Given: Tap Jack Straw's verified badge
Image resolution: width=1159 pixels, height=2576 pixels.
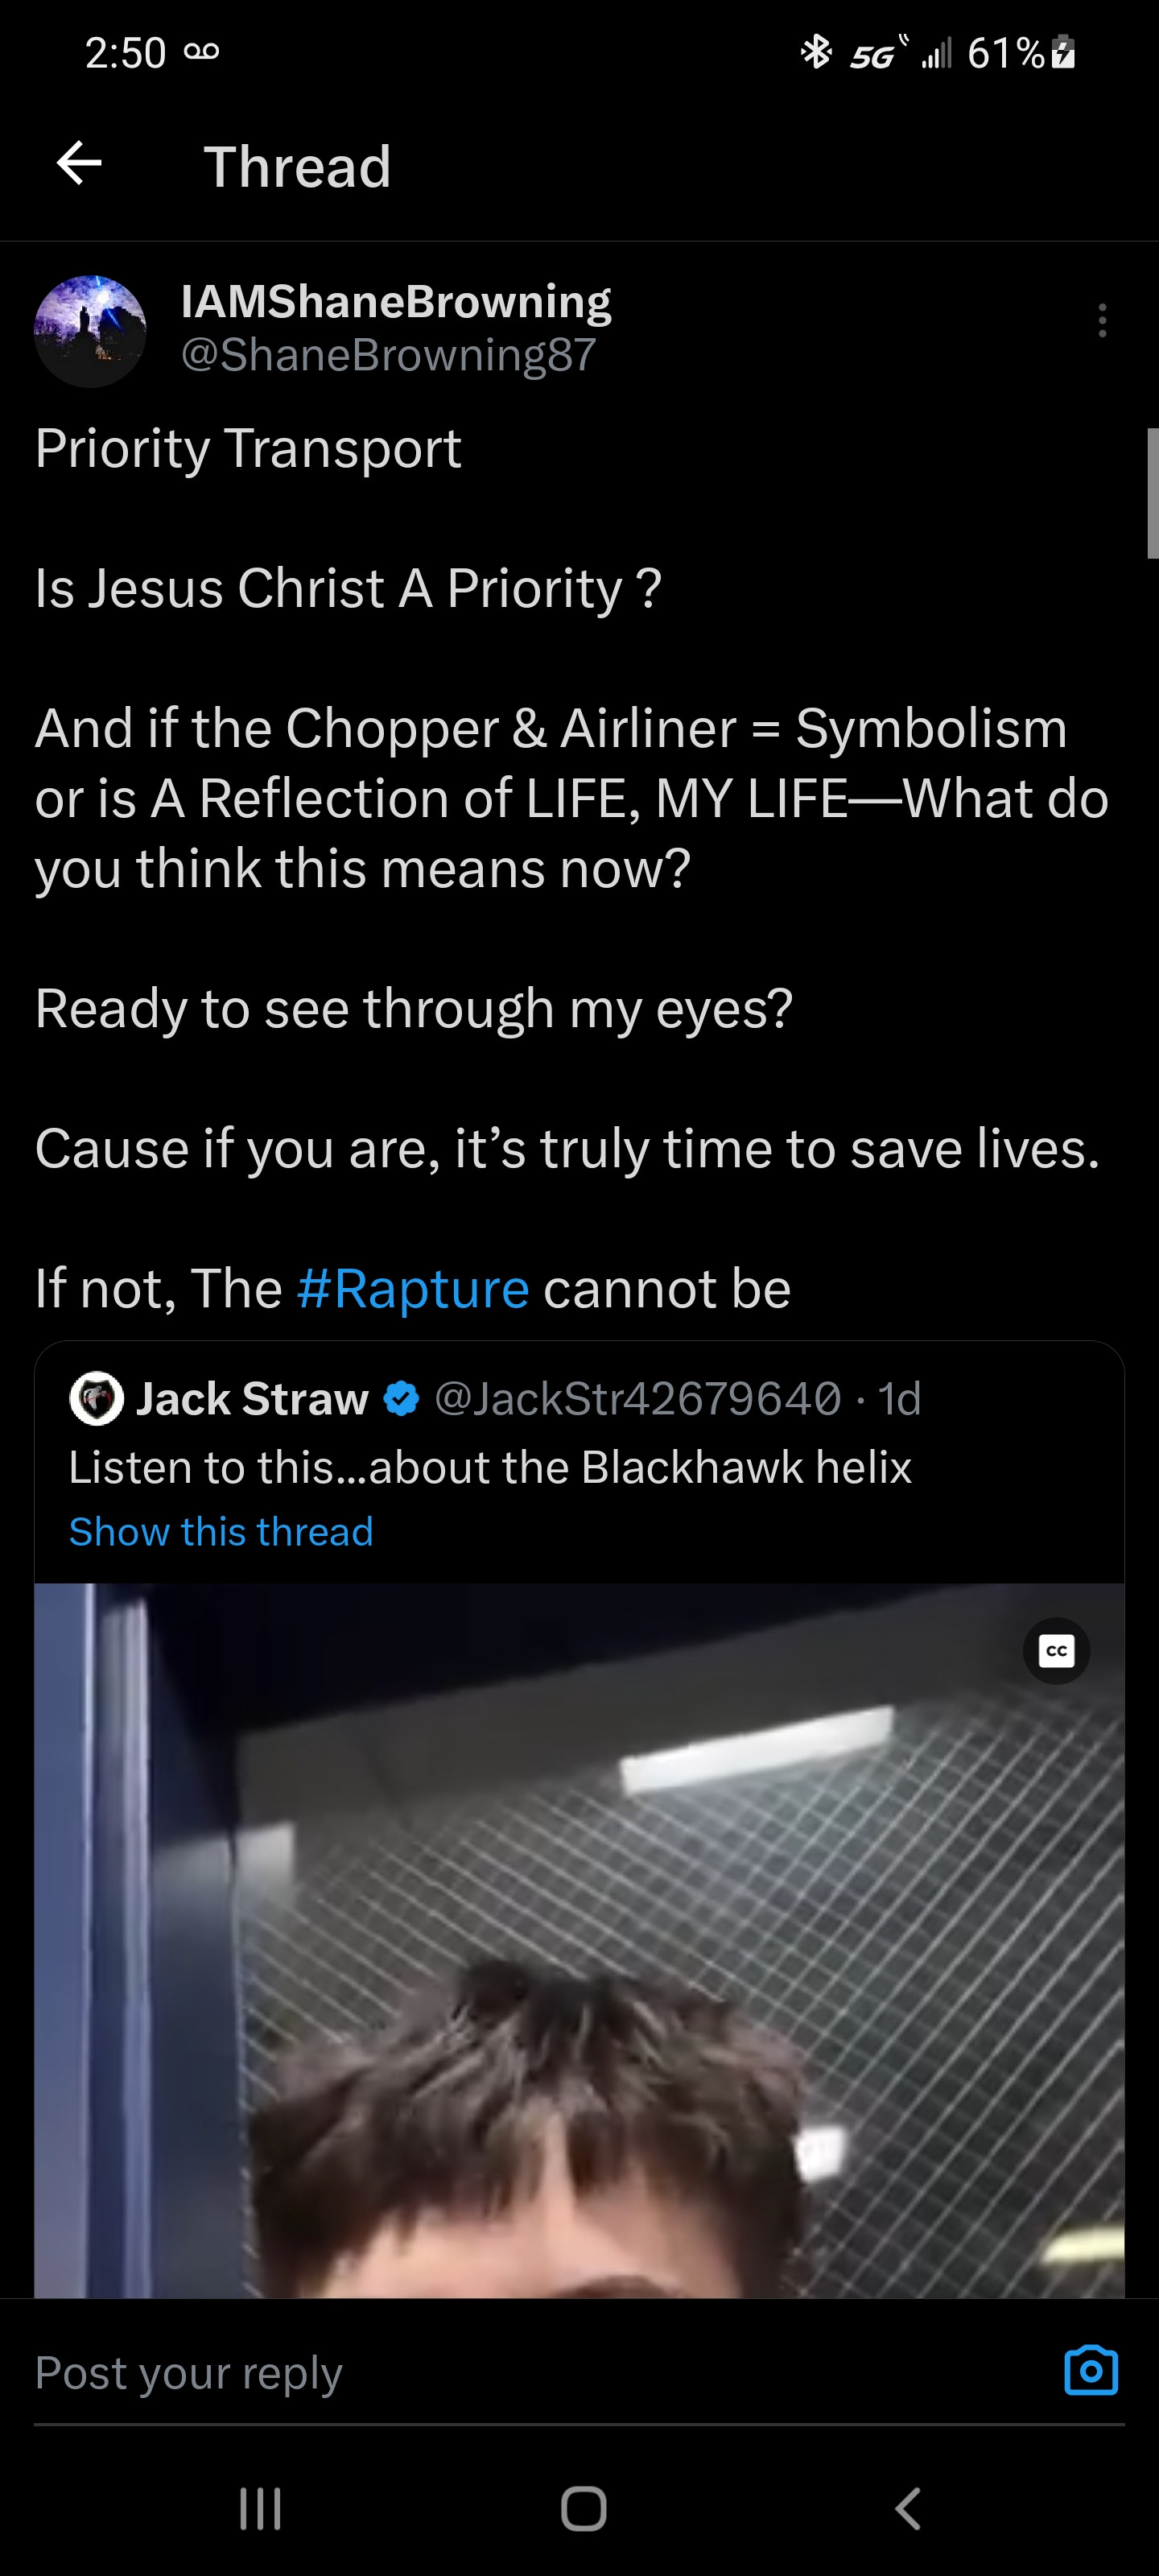Looking at the screenshot, I should [402, 1399].
